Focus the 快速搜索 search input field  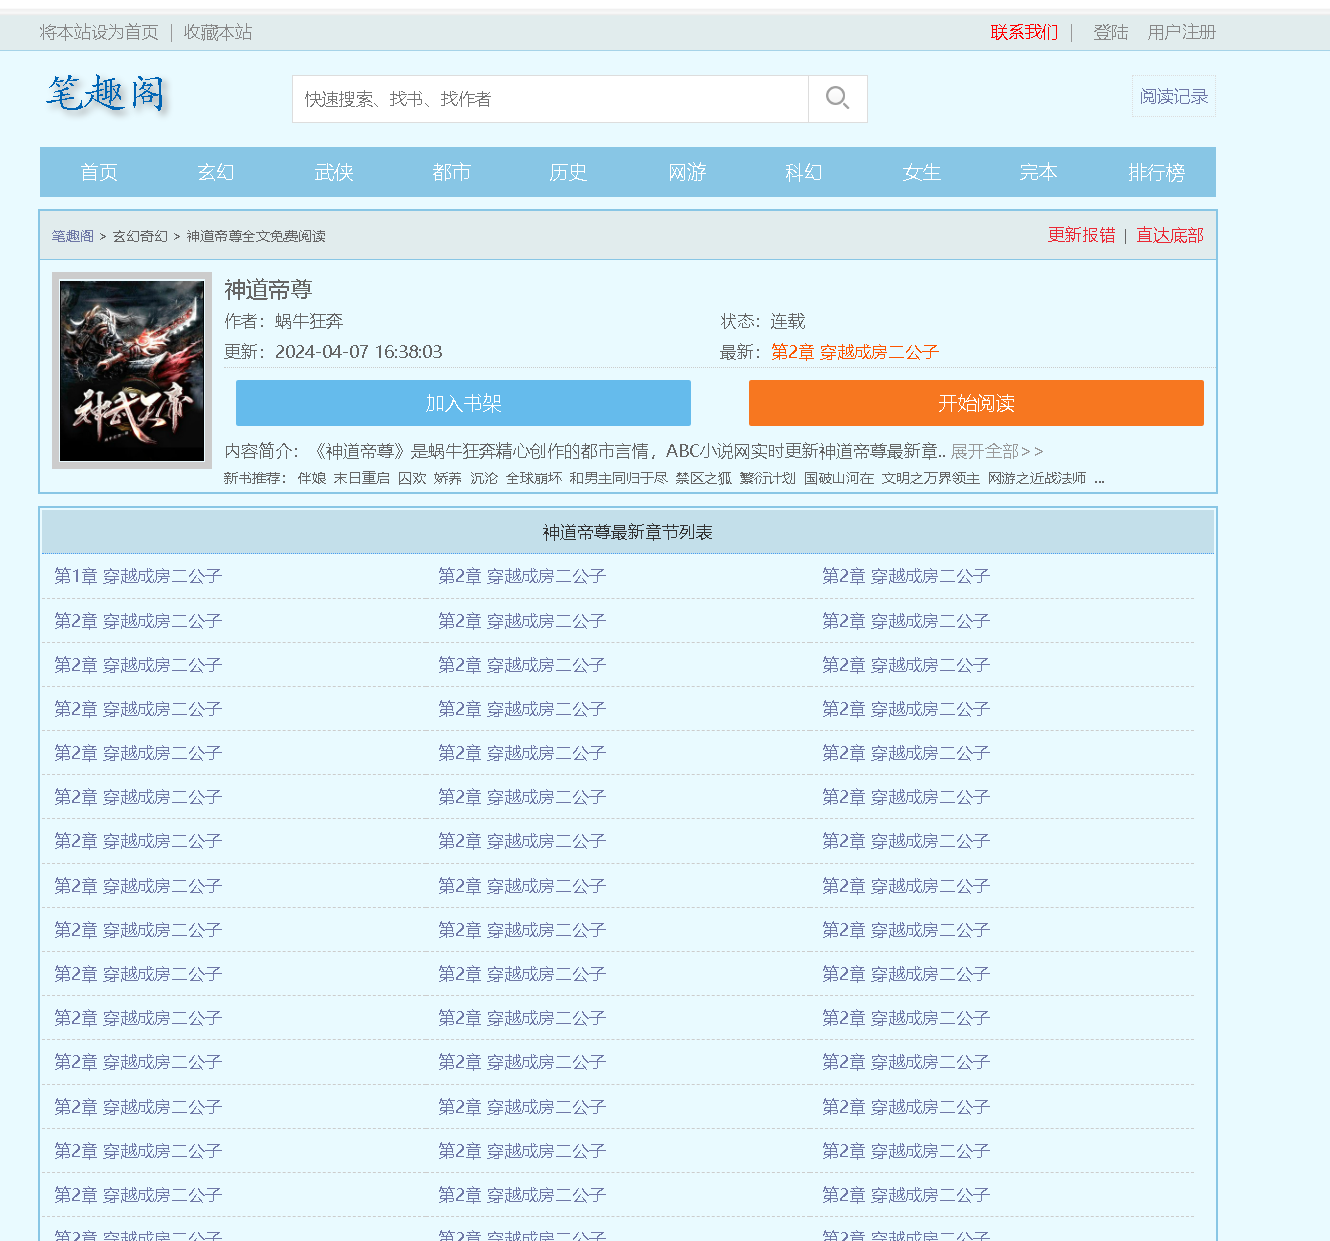(550, 99)
